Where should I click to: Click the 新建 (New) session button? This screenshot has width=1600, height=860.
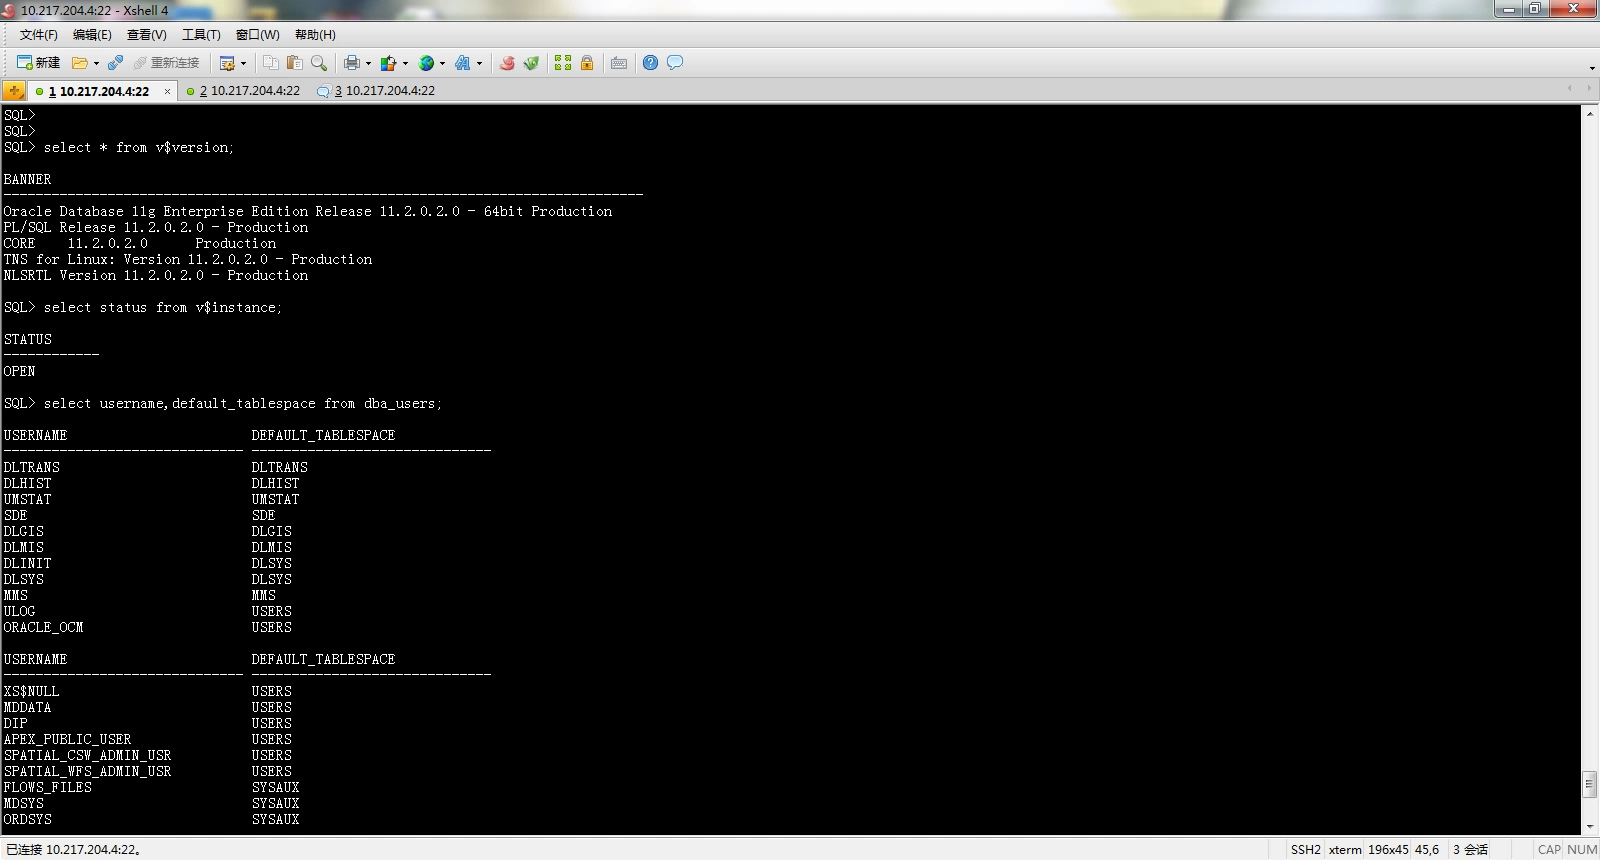point(38,63)
